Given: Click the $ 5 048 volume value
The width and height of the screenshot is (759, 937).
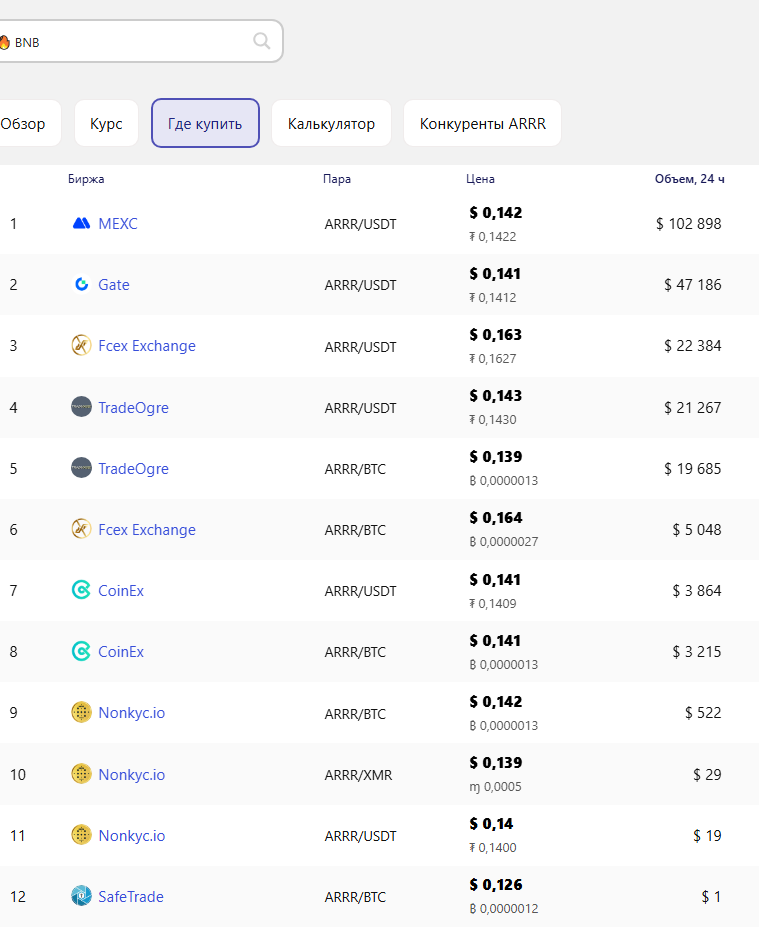Looking at the screenshot, I should (697, 529).
